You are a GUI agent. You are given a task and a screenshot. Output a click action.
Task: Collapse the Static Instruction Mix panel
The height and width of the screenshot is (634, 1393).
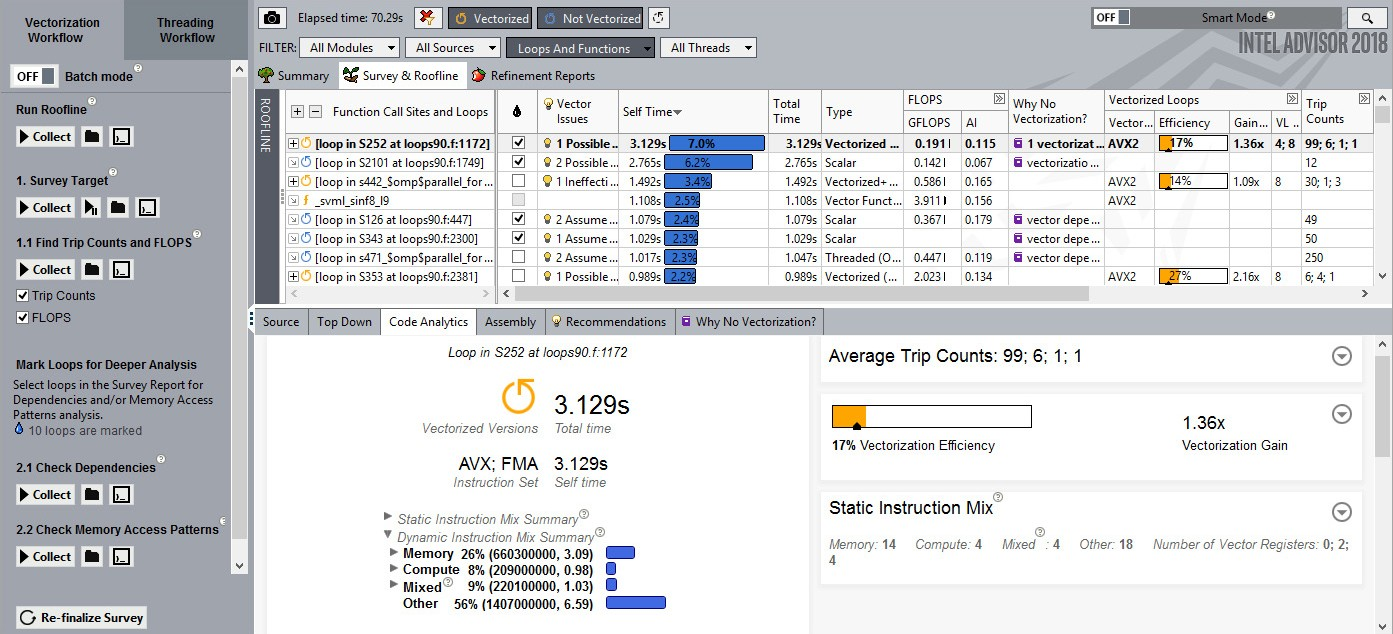click(x=1342, y=512)
